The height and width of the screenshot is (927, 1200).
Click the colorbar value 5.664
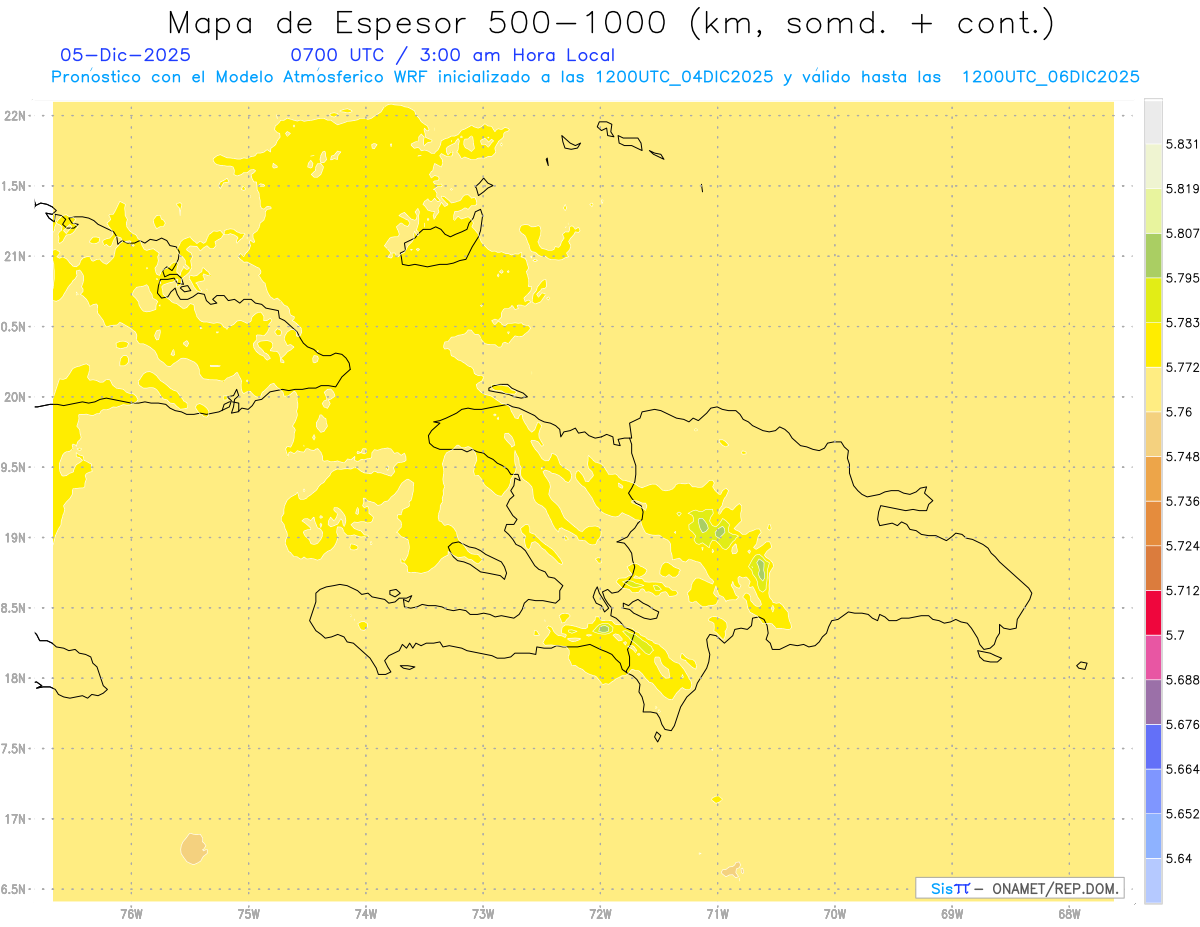click(1182, 769)
